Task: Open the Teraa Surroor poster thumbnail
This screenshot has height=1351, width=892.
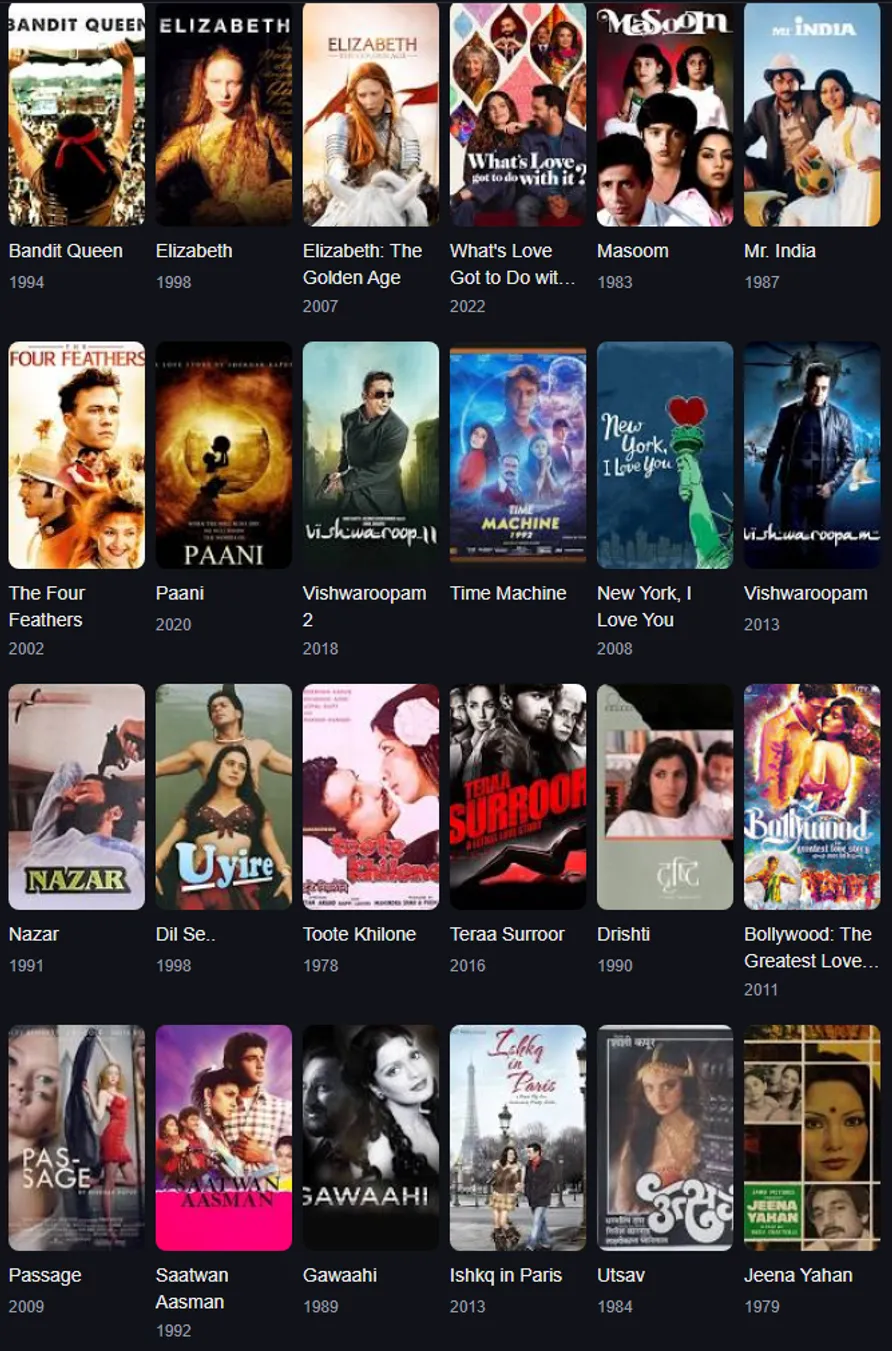Action: click(518, 796)
